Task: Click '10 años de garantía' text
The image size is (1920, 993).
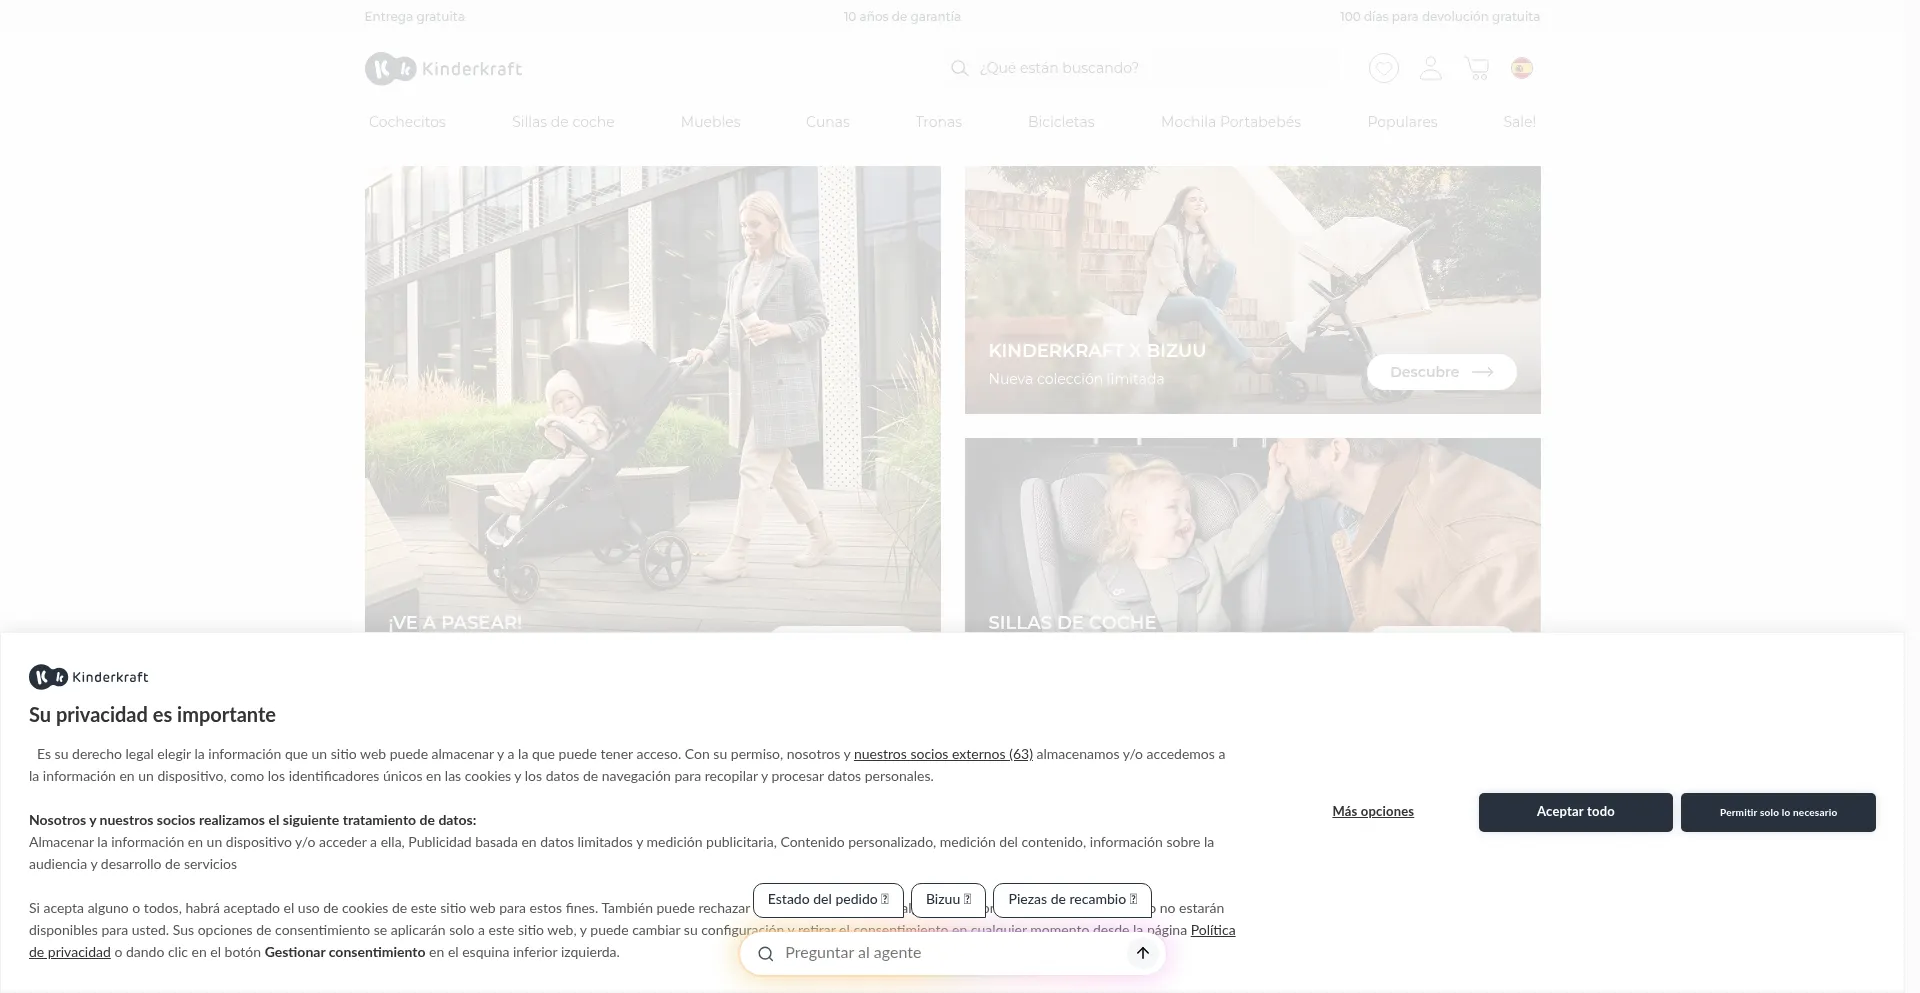Action: click(x=902, y=17)
